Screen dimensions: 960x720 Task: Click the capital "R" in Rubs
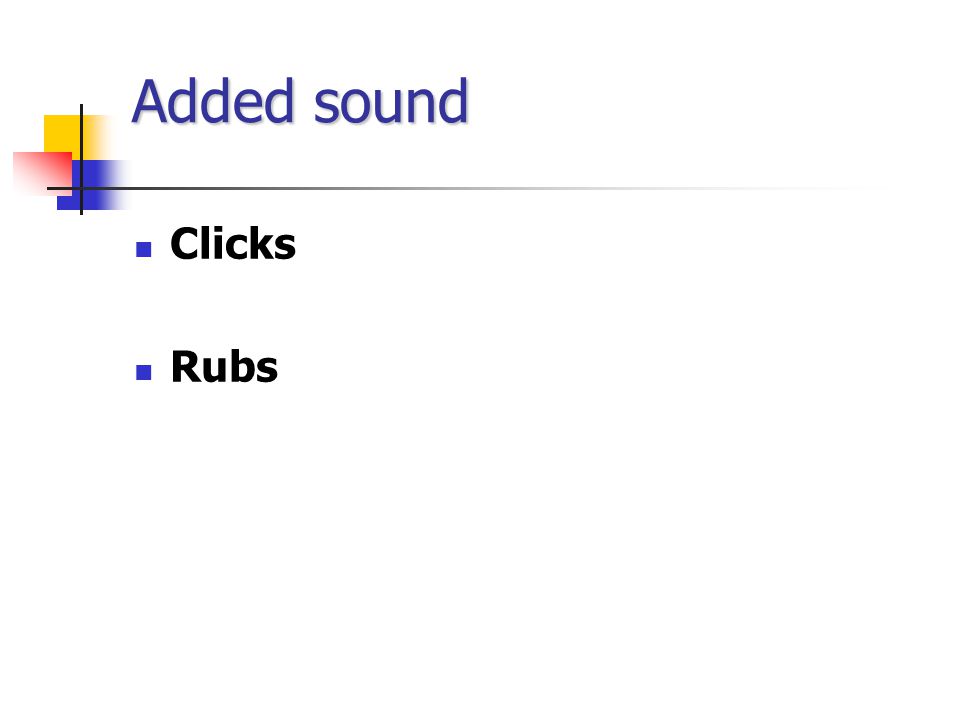coord(186,367)
